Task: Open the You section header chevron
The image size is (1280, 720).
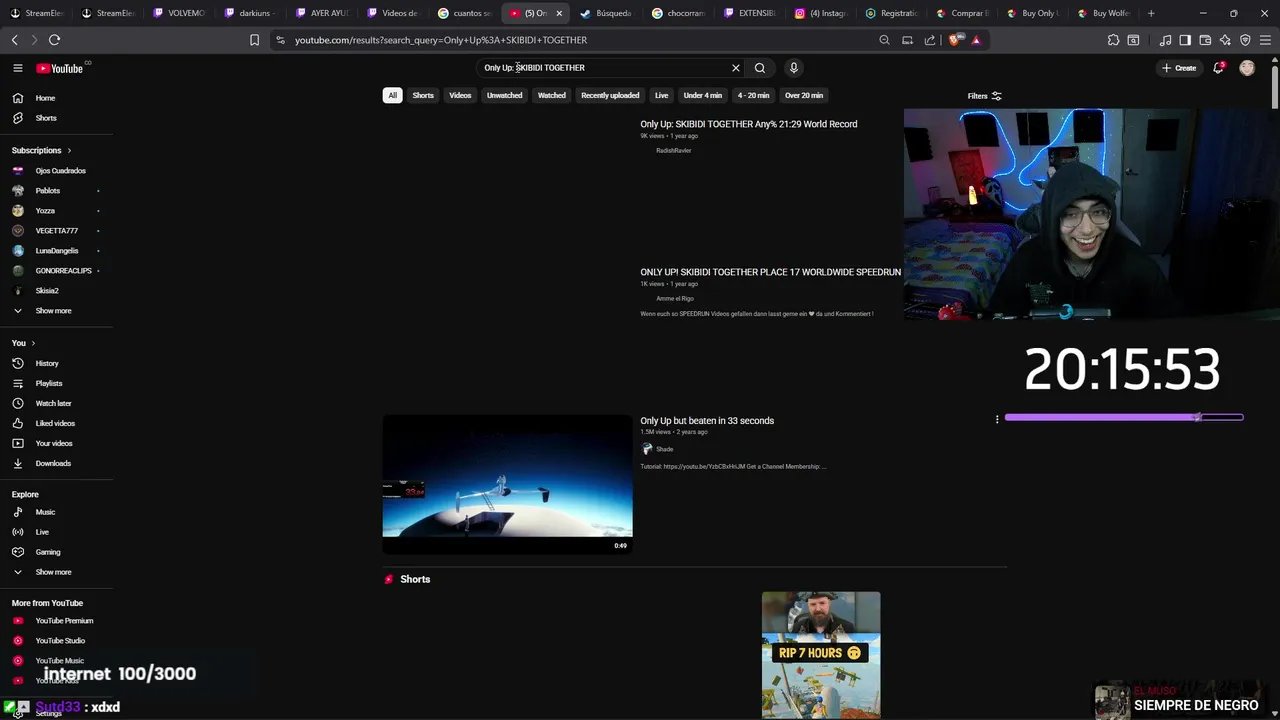Action: 33,343
